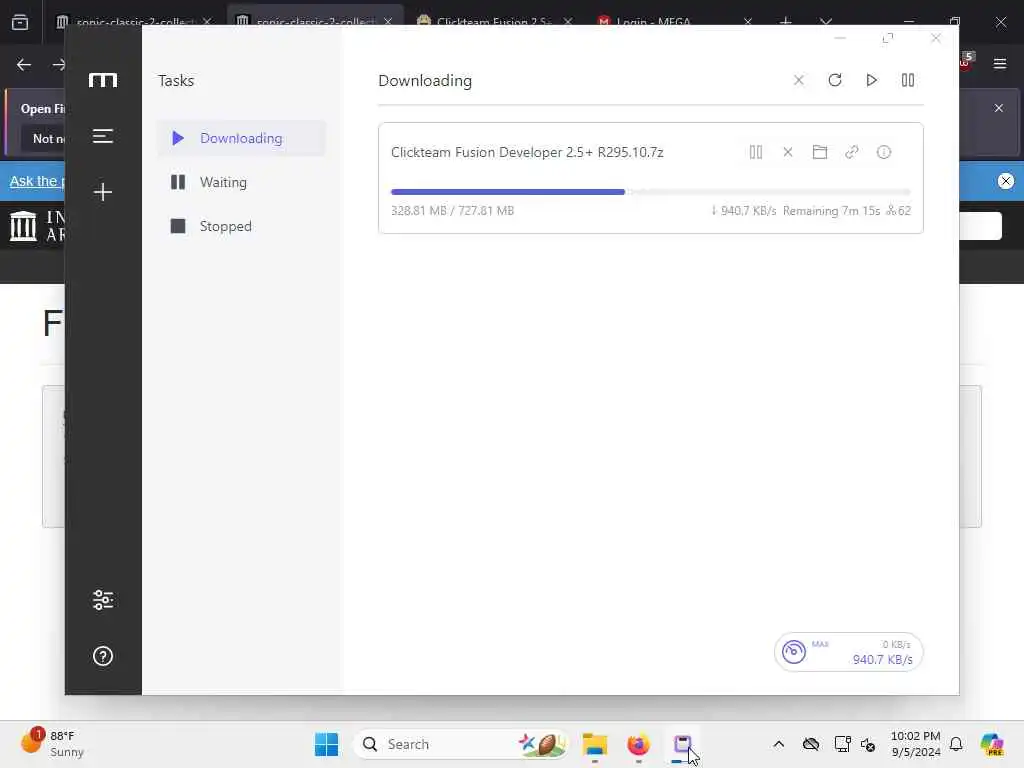The image size is (1024, 768).
Task: Show Clickteam Fusion file in folder
Action: pos(820,152)
